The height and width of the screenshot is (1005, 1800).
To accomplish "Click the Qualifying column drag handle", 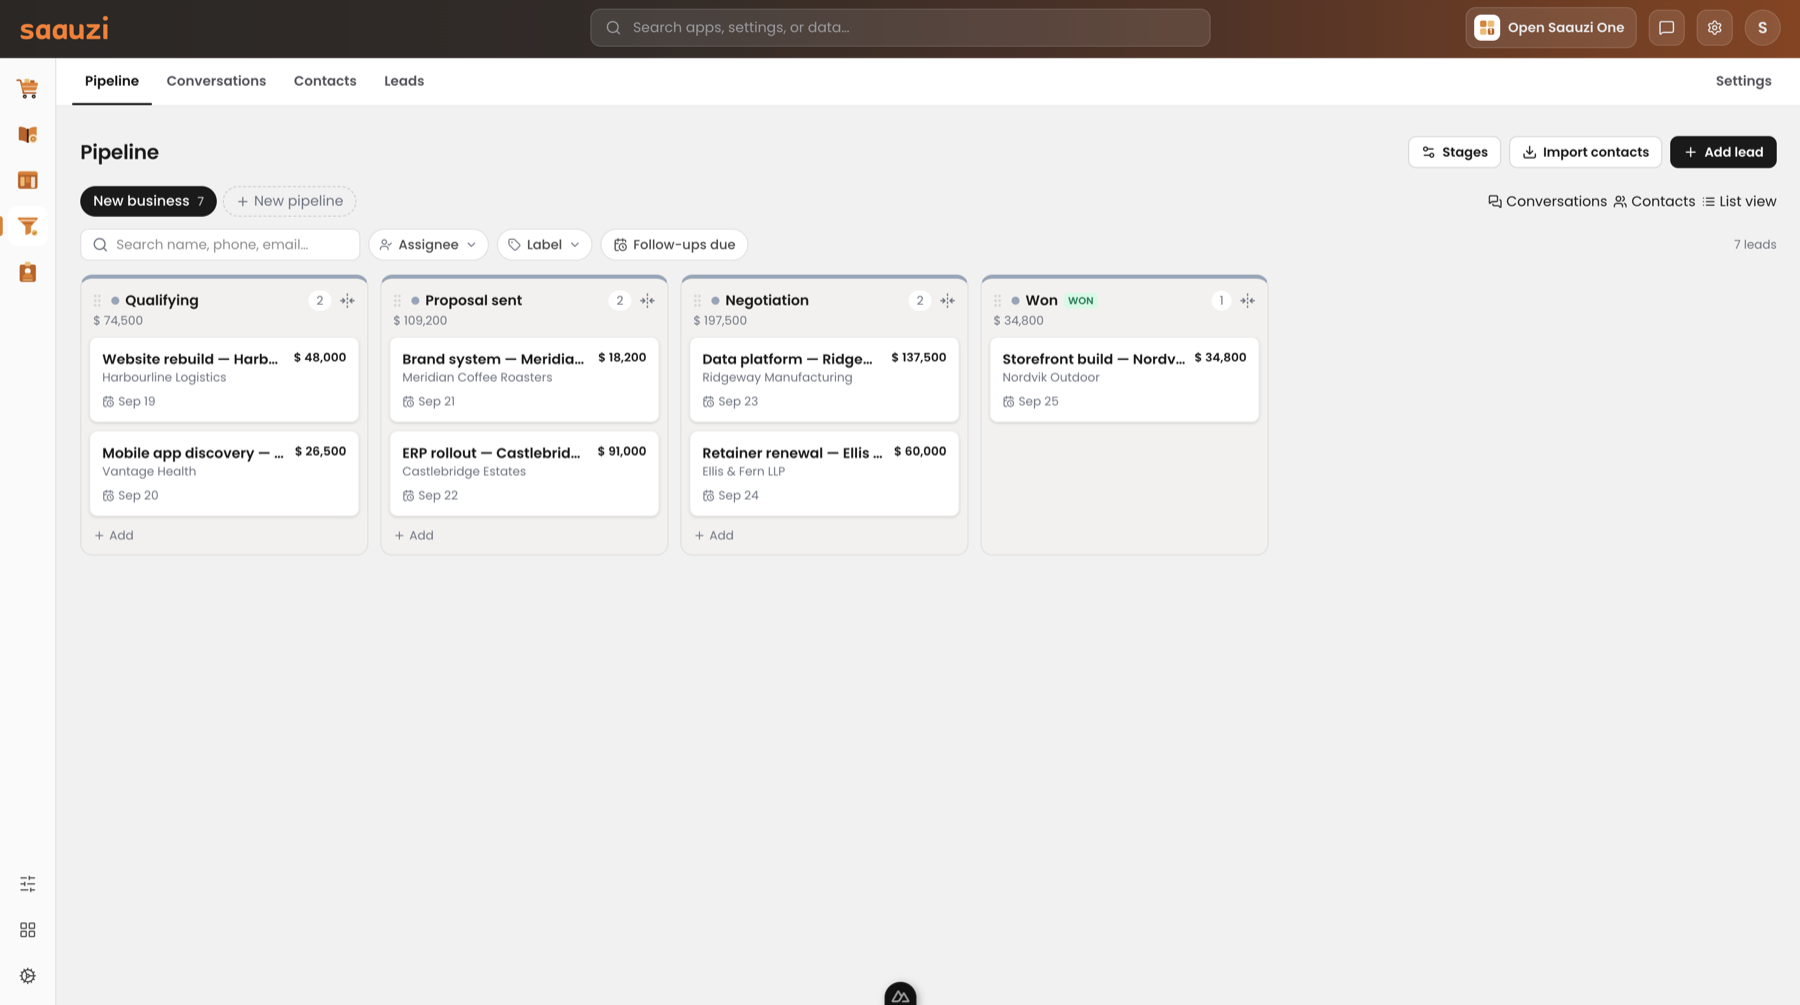I will tap(97, 301).
